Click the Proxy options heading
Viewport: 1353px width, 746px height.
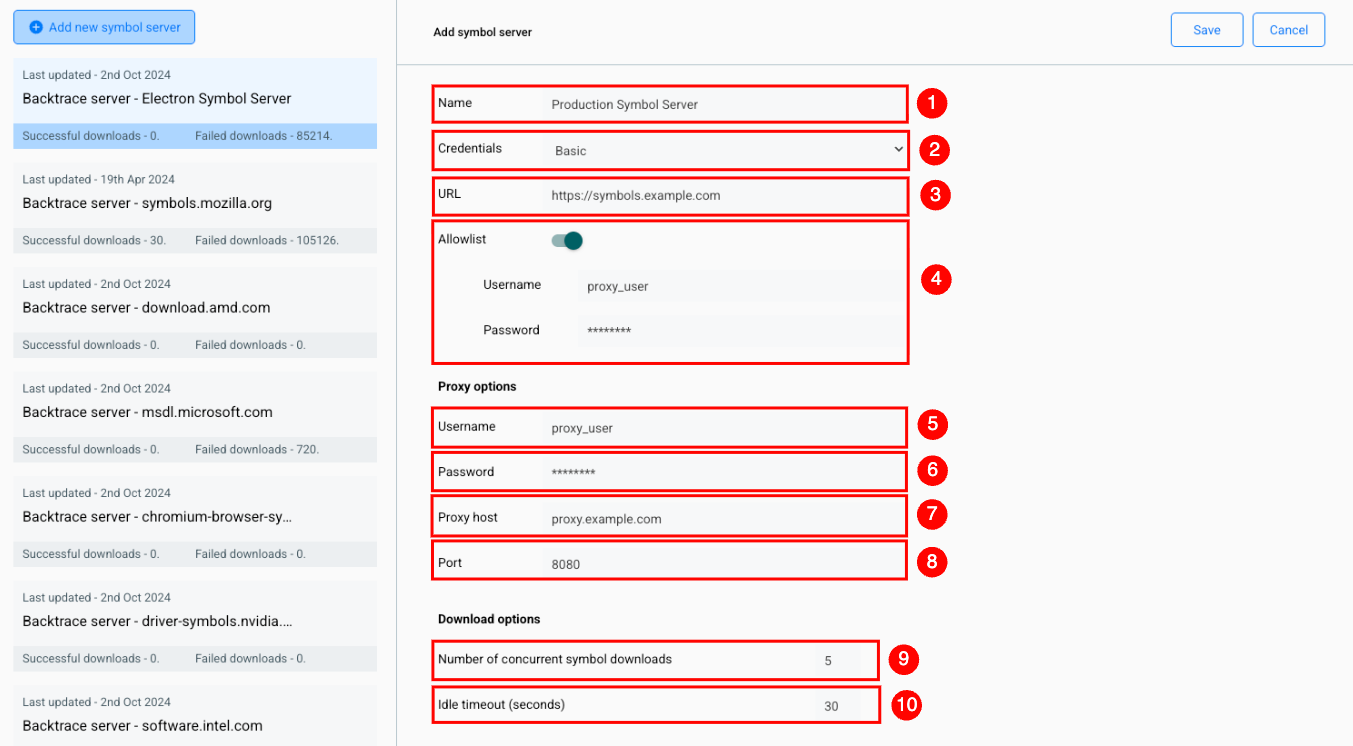click(477, 386)
